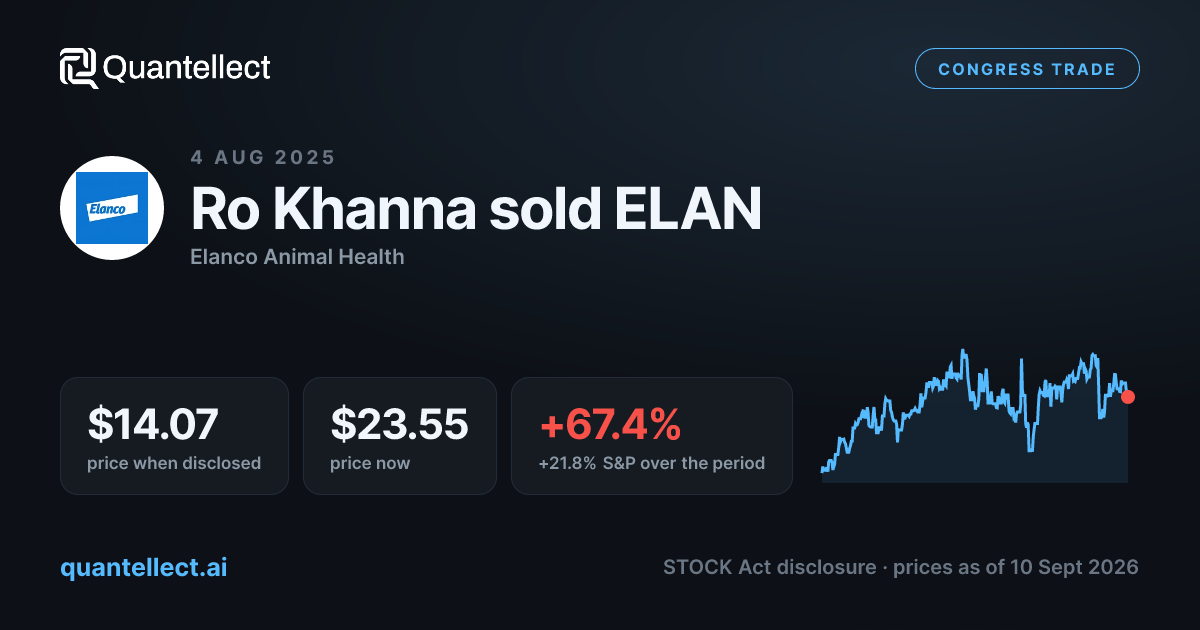
Task: Click the red dot on the price chart
Action: click(1128, 397)
